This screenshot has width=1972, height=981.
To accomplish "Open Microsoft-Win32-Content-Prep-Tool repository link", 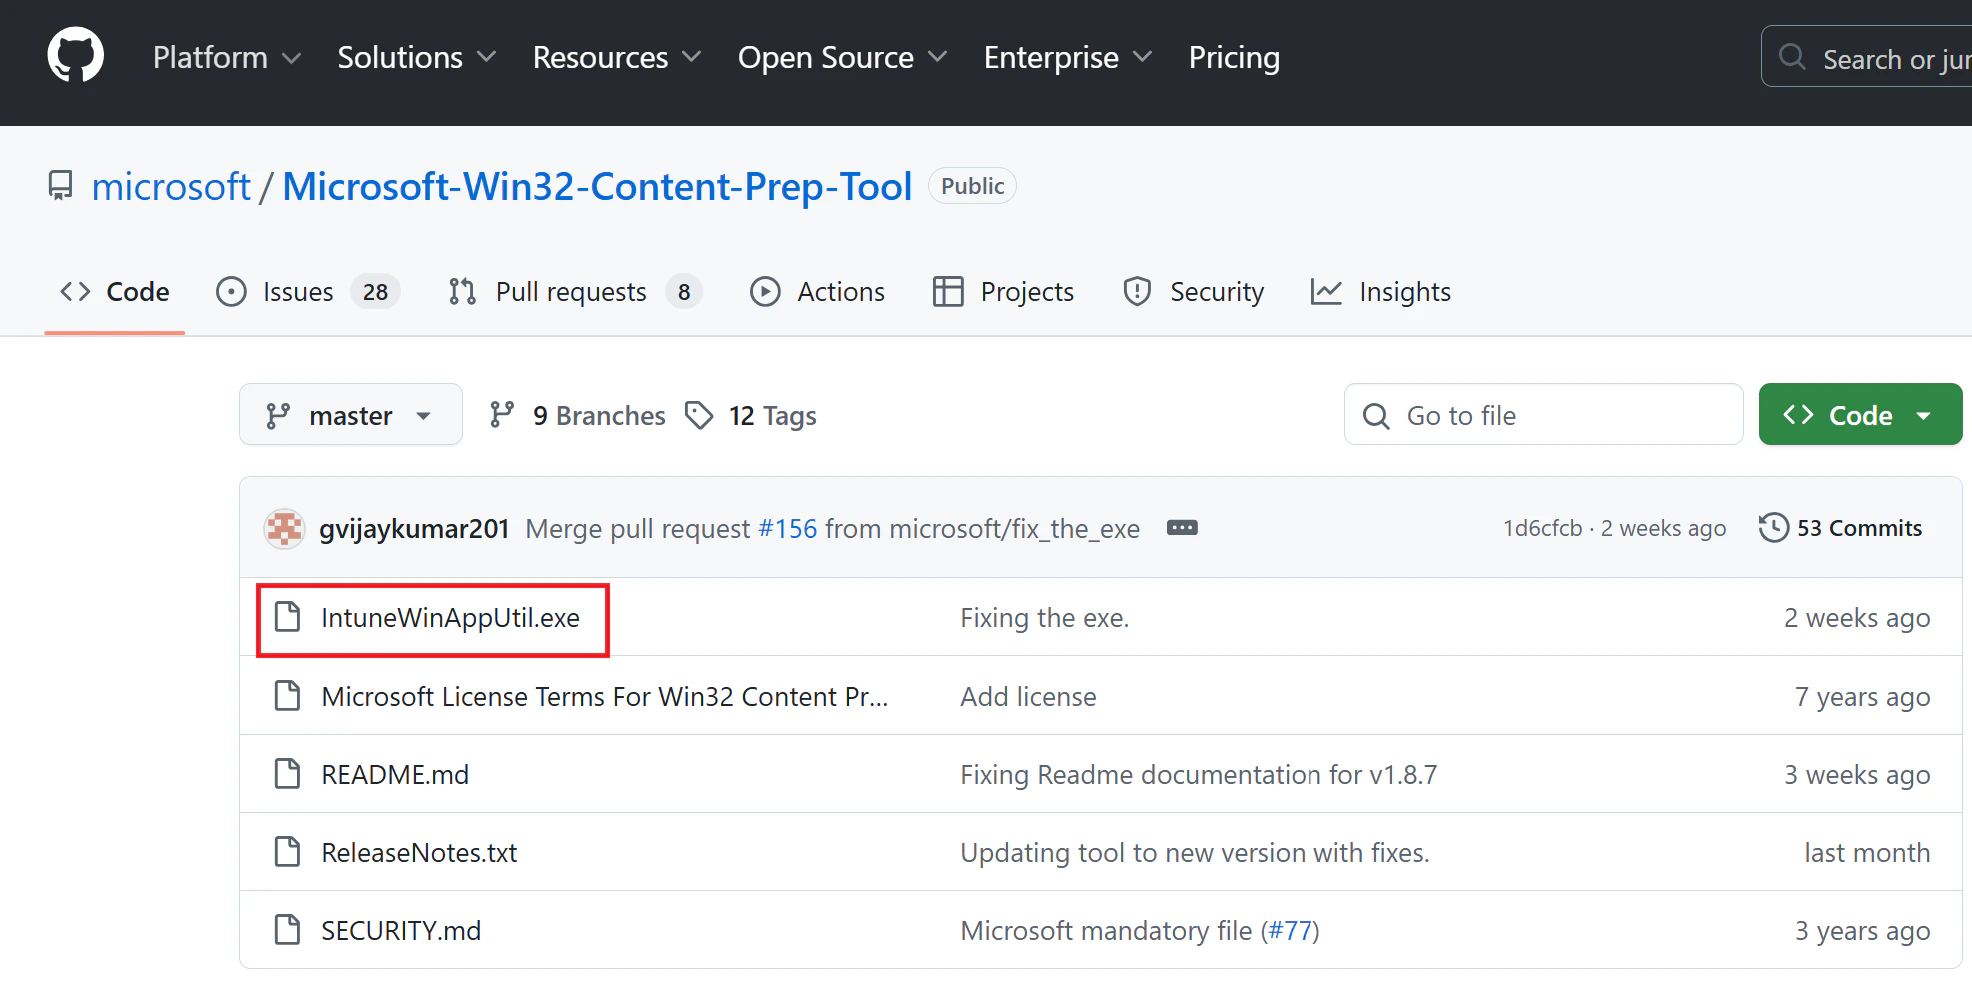I will point(597,186).
